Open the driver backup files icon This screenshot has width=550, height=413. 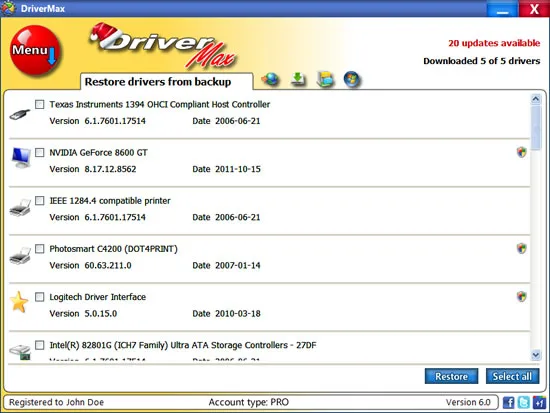tap(325, 79)
